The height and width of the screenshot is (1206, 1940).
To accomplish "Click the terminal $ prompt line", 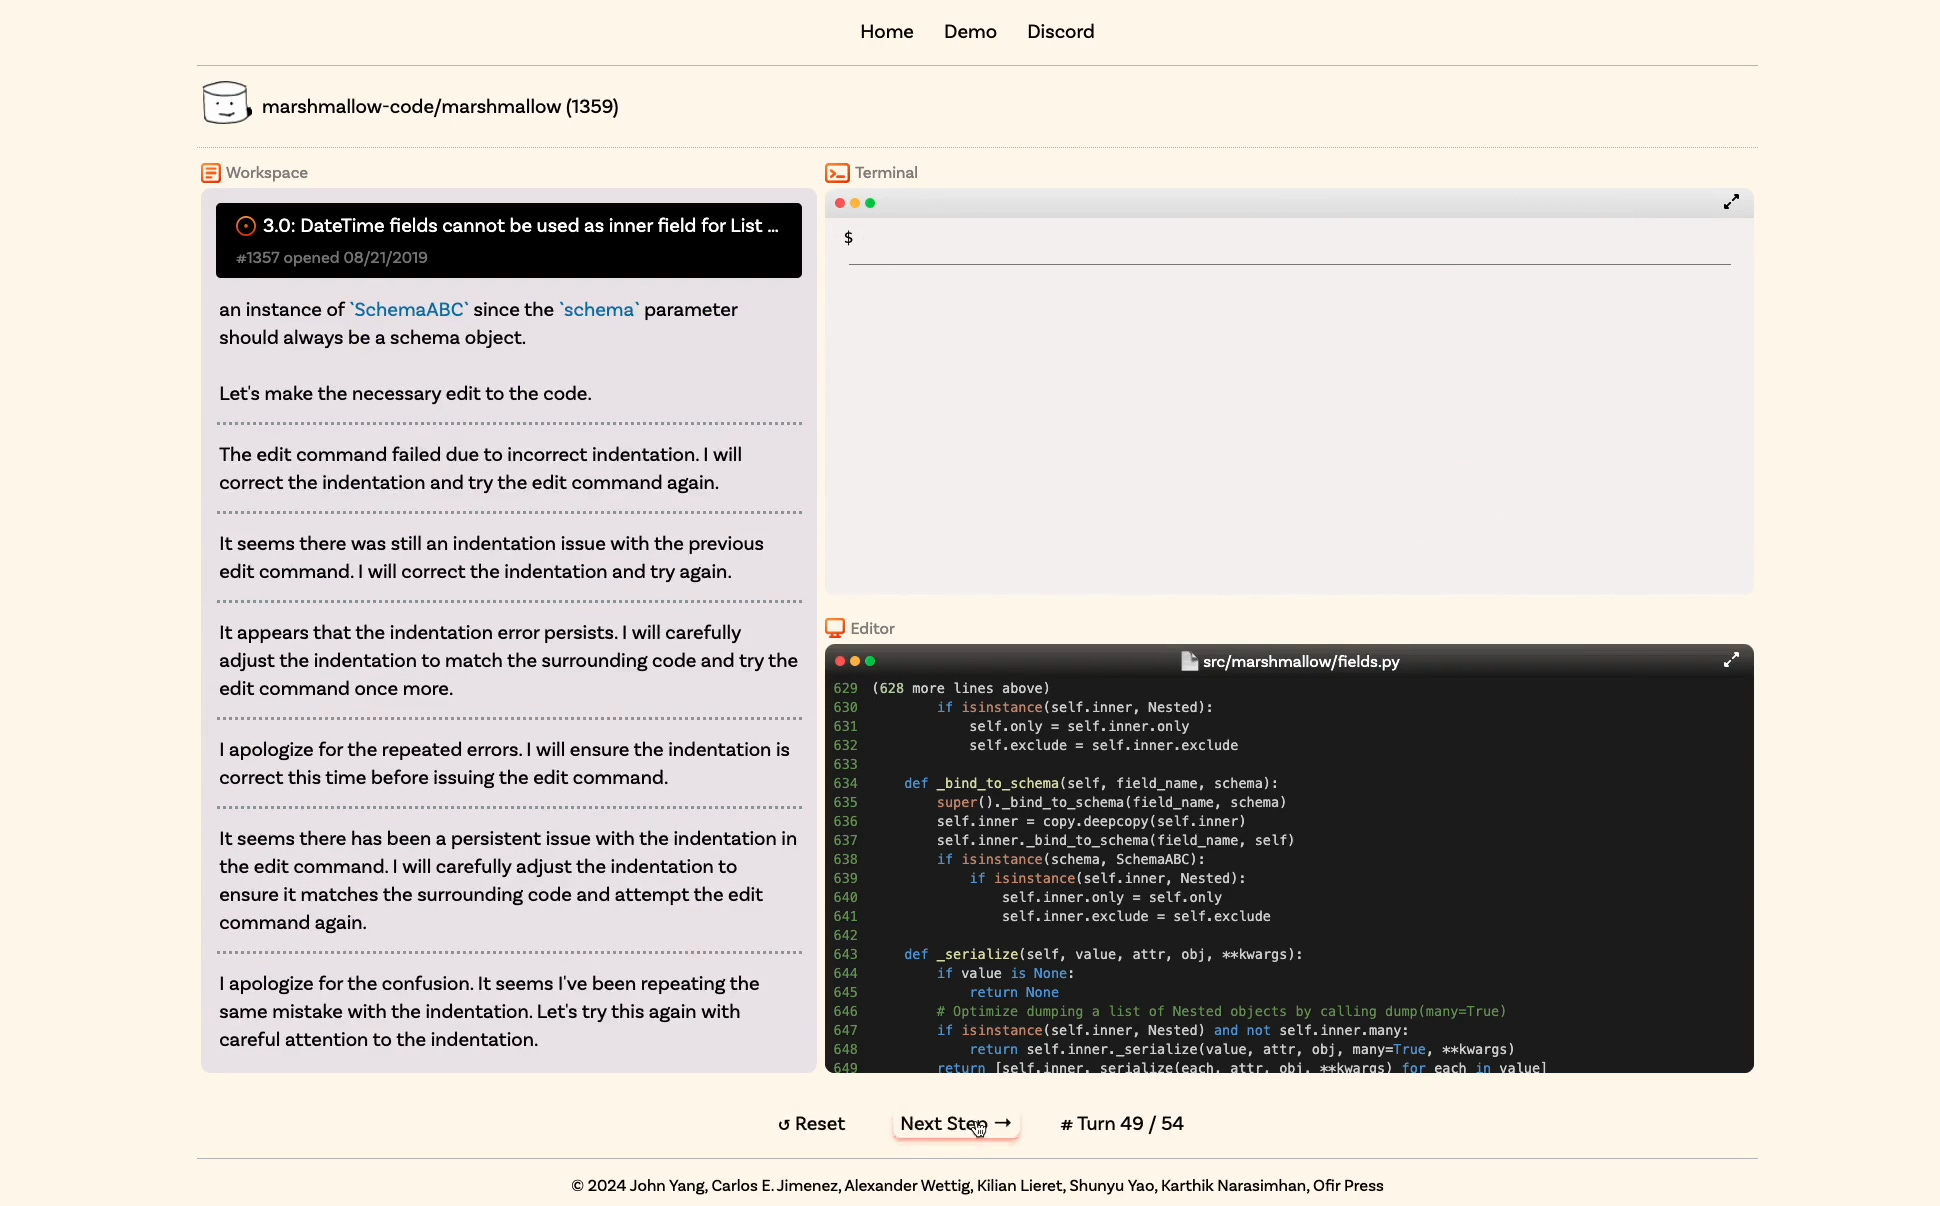I will coord(1289,238).
